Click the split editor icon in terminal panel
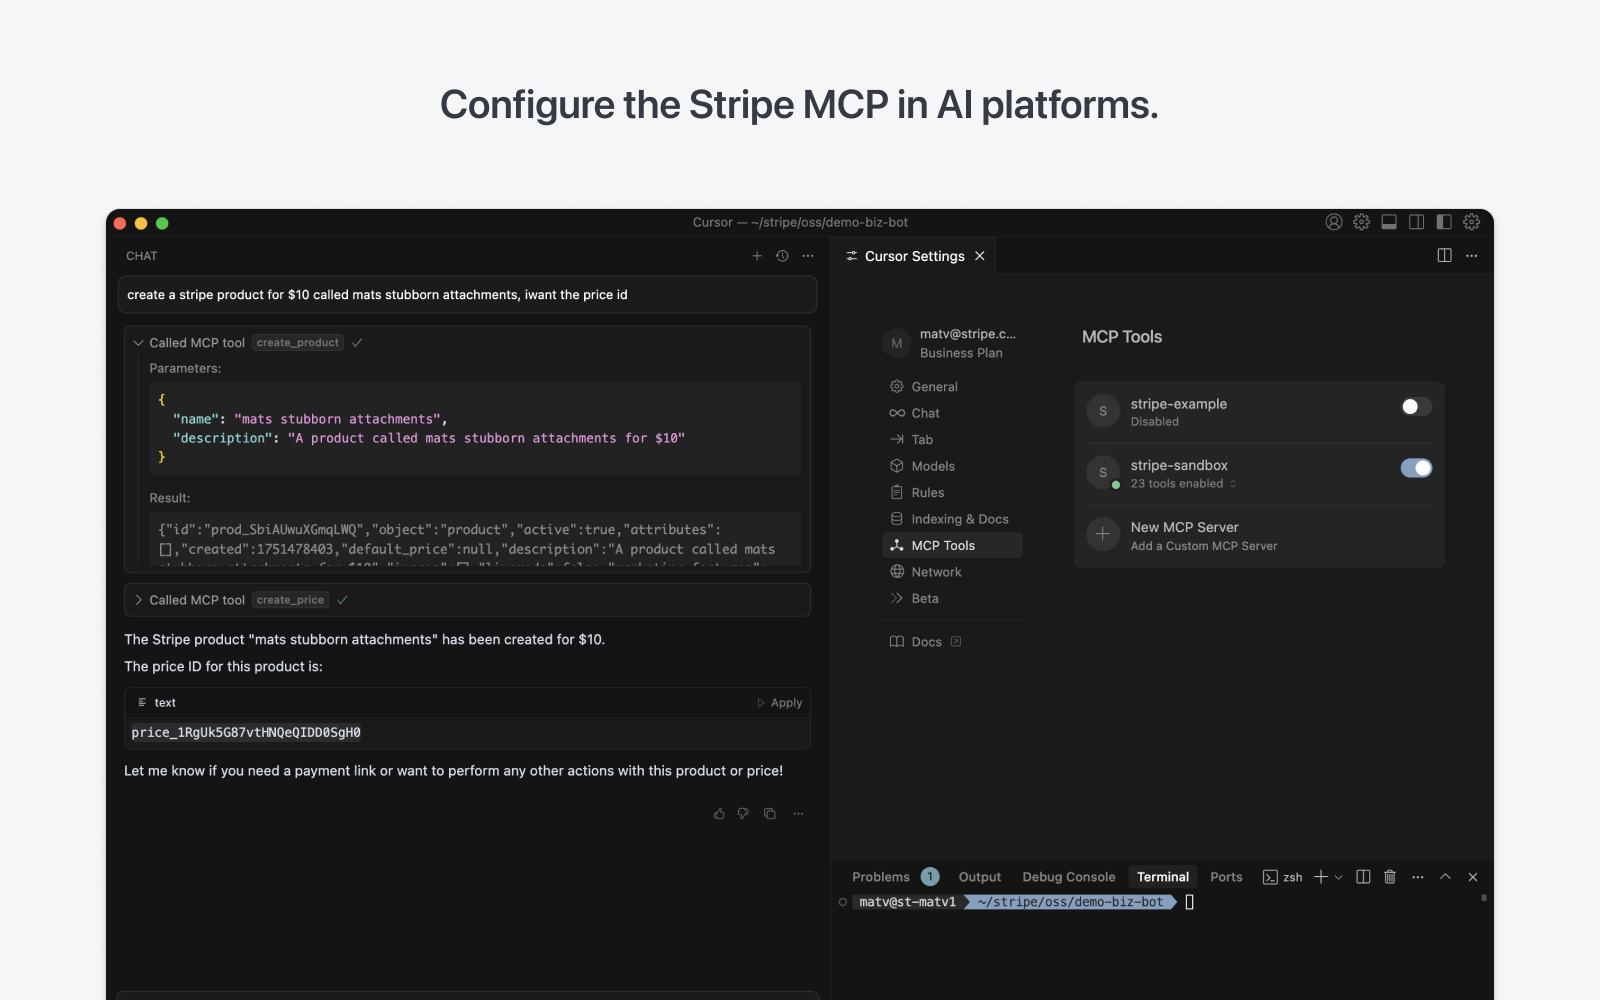 (x=1362, y=876)
